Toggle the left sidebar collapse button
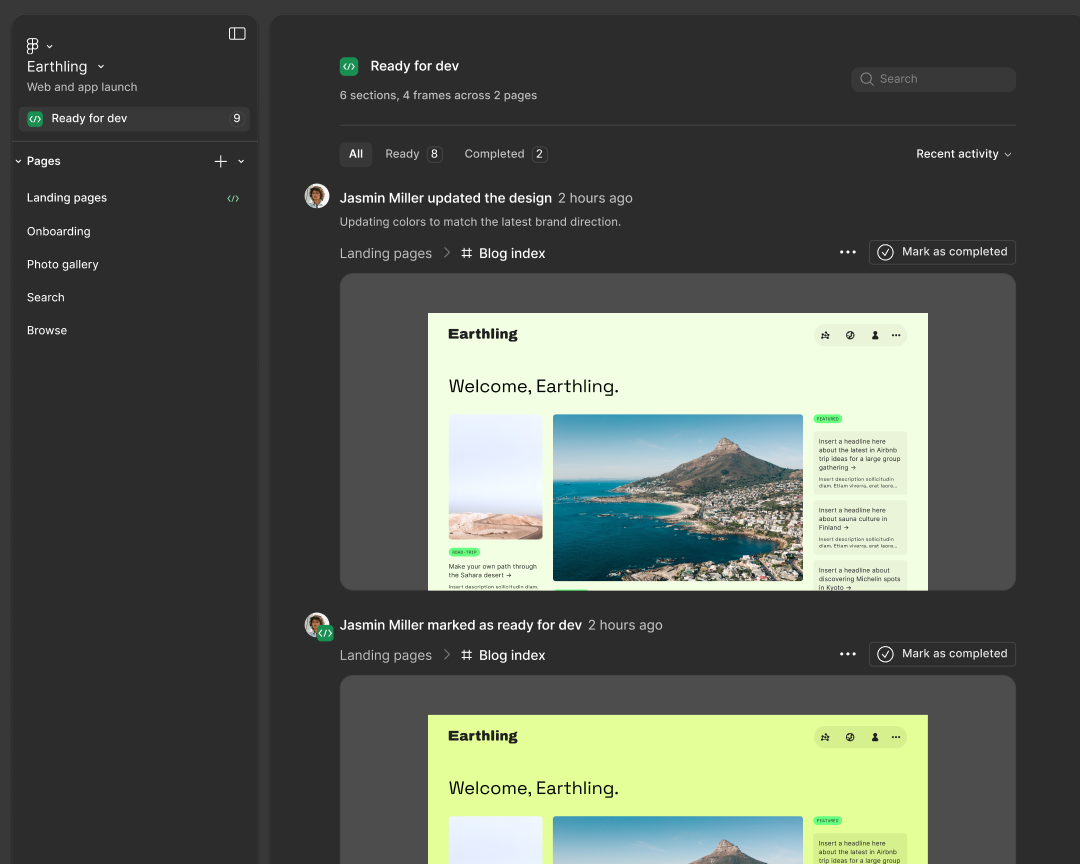The width and height of the screenshot is (1080, 864). 237,33
